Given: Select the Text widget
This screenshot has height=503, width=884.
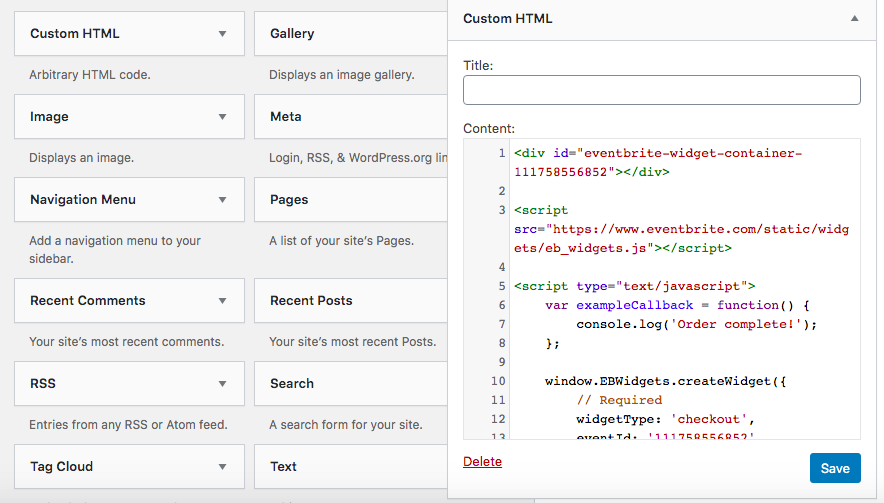Looking at the screenshot, I should coord(351,466).
